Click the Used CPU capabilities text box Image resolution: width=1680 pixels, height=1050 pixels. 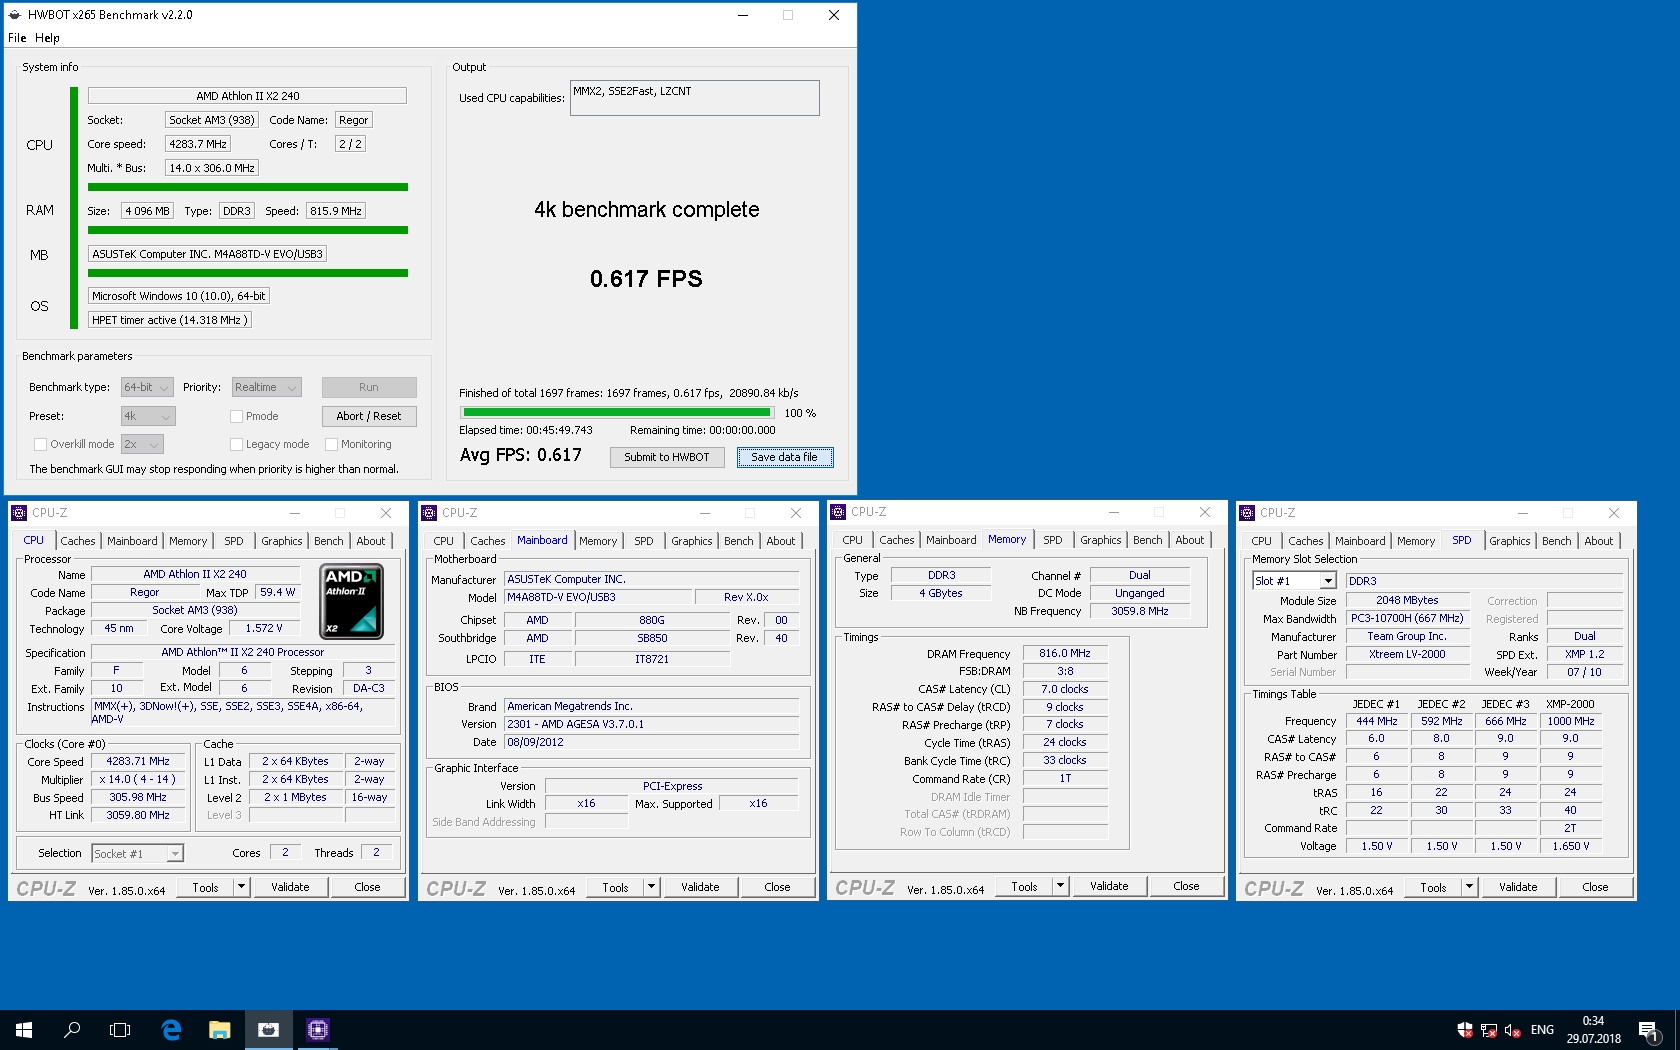[x=695, y=98]
